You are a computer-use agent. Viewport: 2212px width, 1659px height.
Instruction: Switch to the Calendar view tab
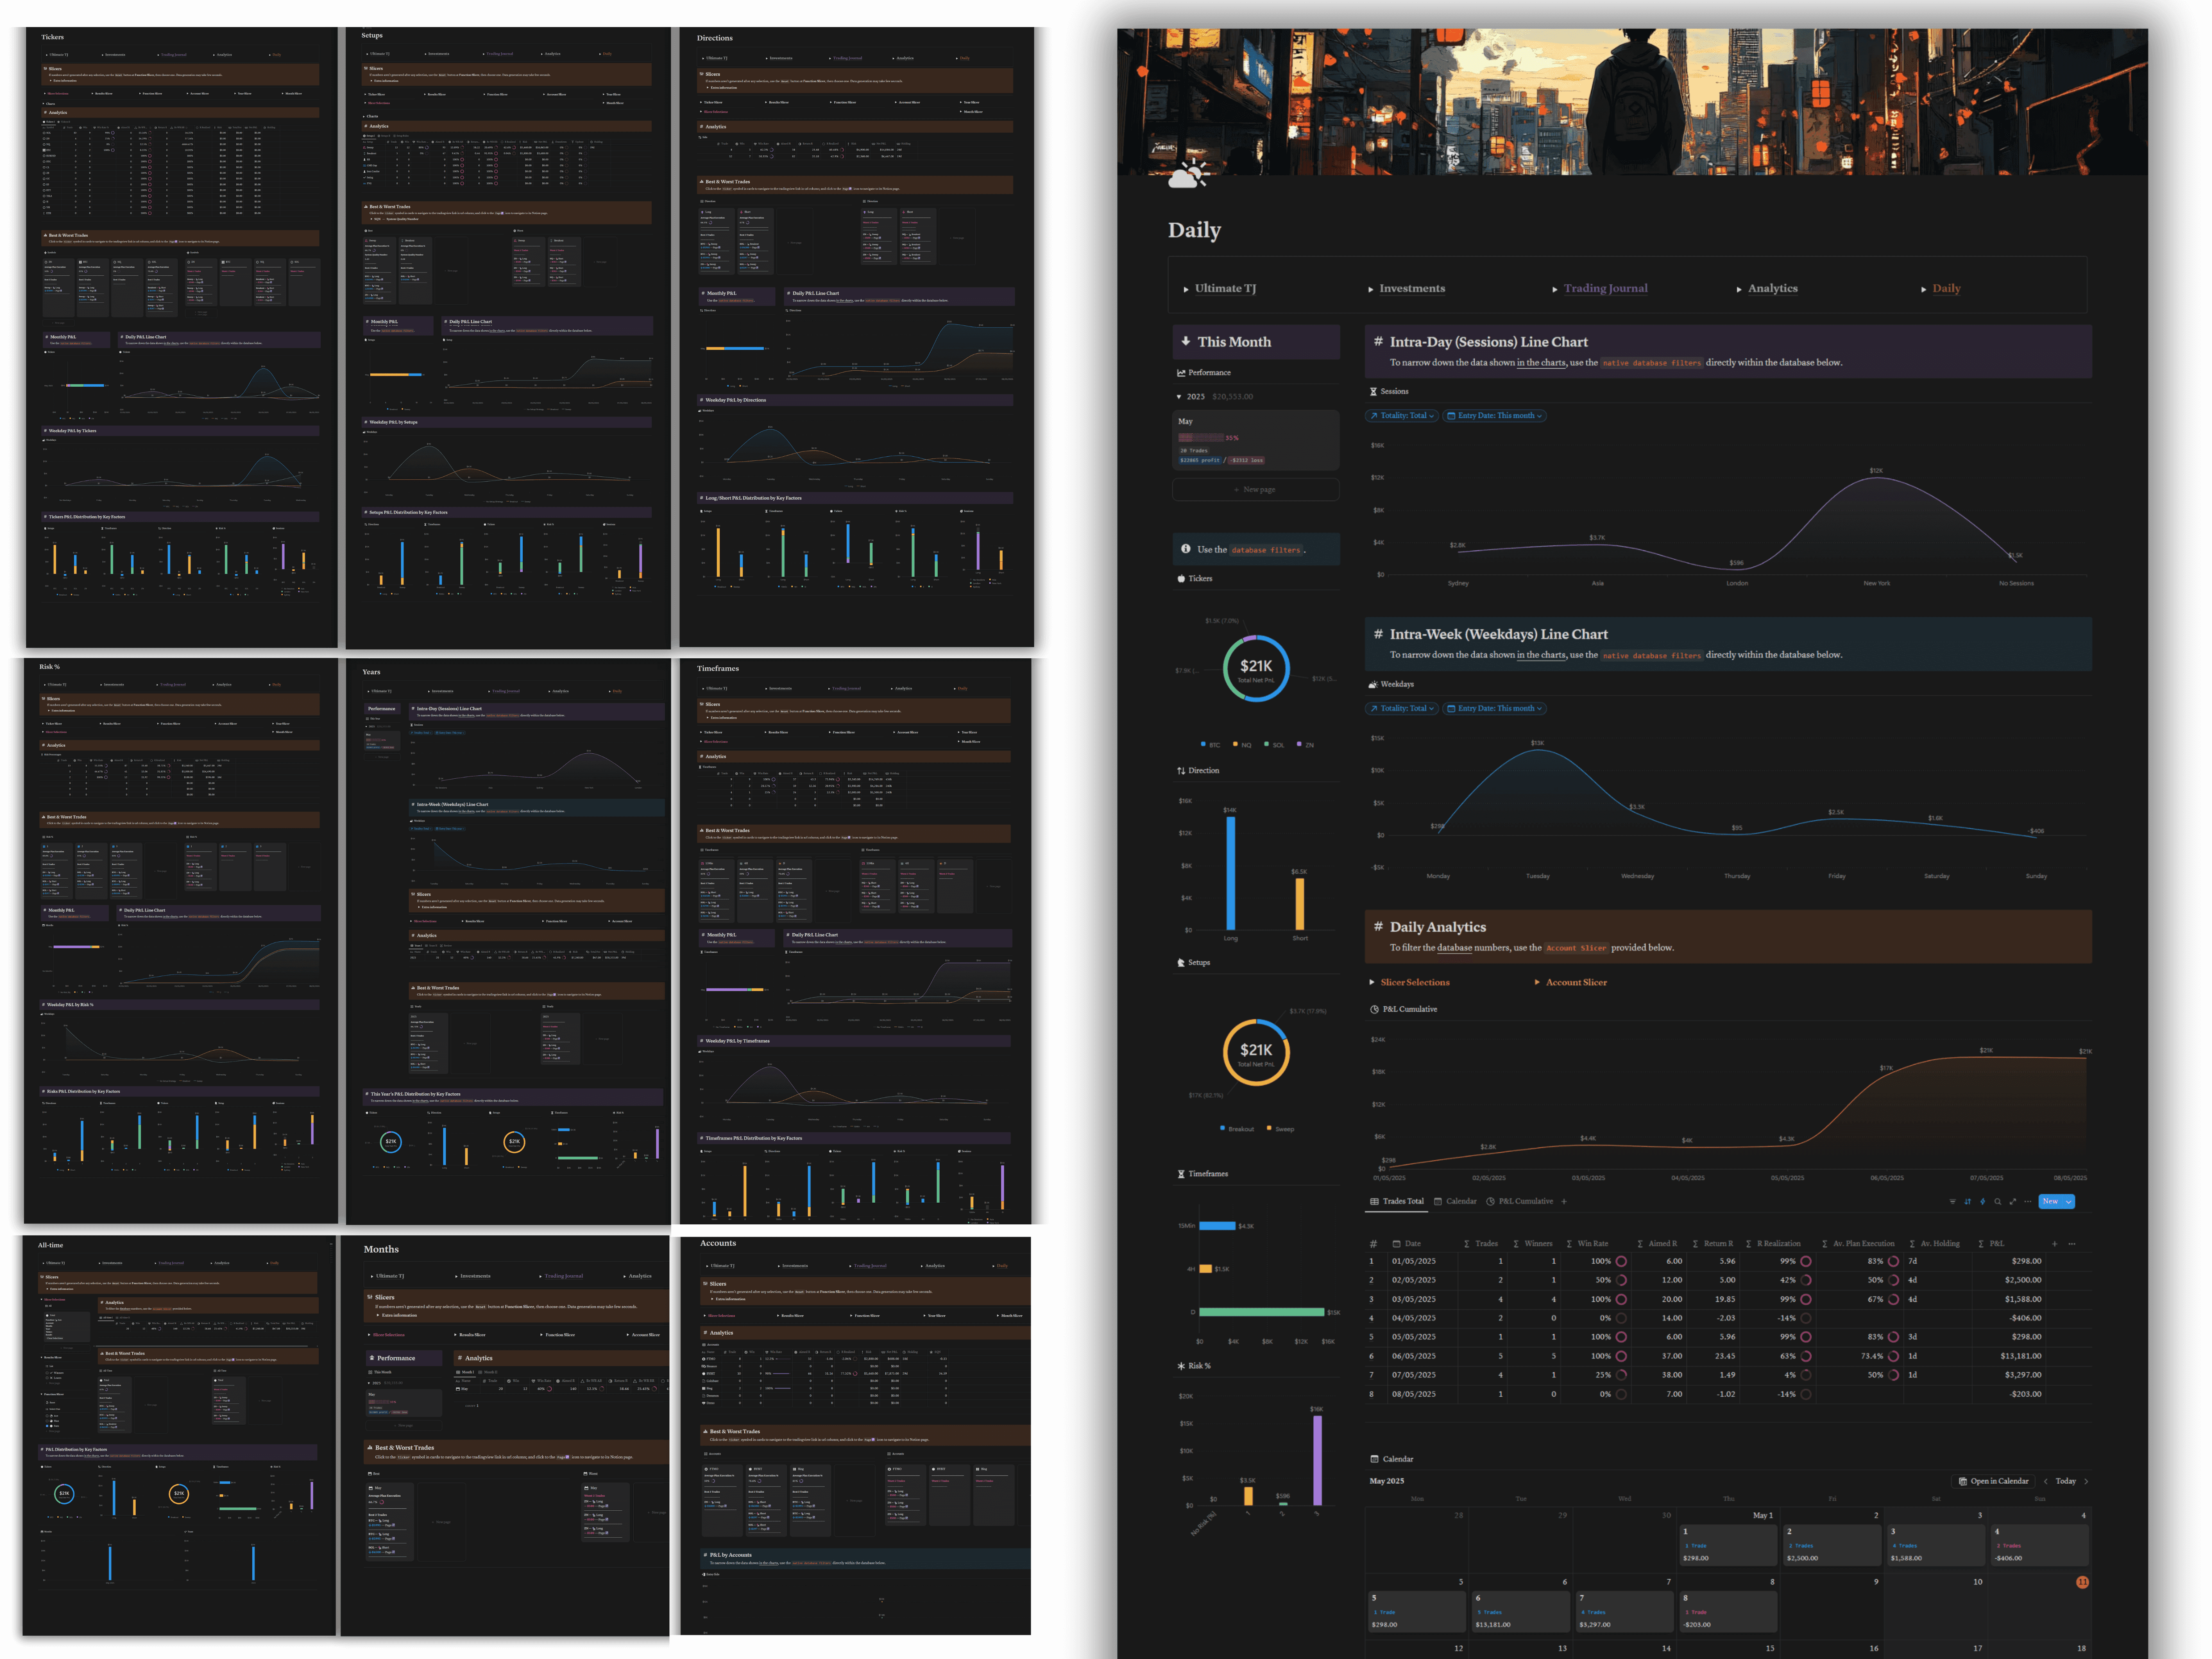(x=1455, y=1201)
